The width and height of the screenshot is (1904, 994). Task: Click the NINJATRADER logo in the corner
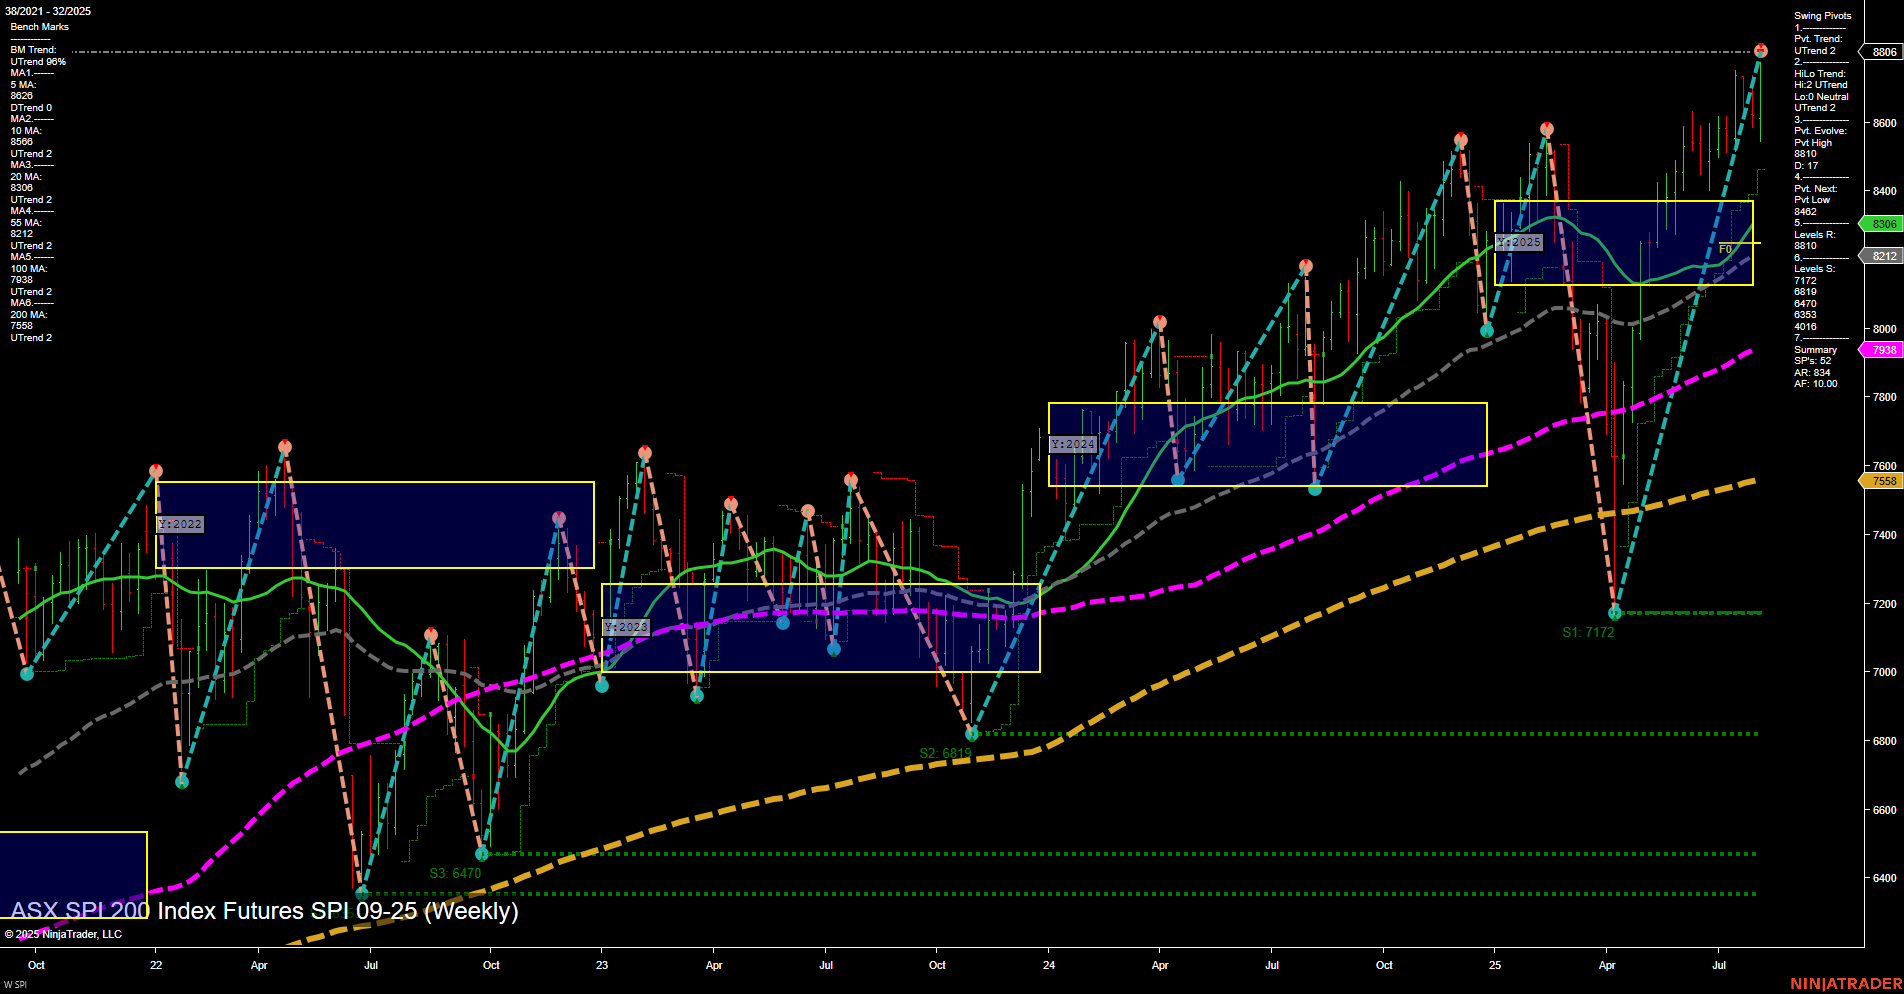coord(1846,984)
